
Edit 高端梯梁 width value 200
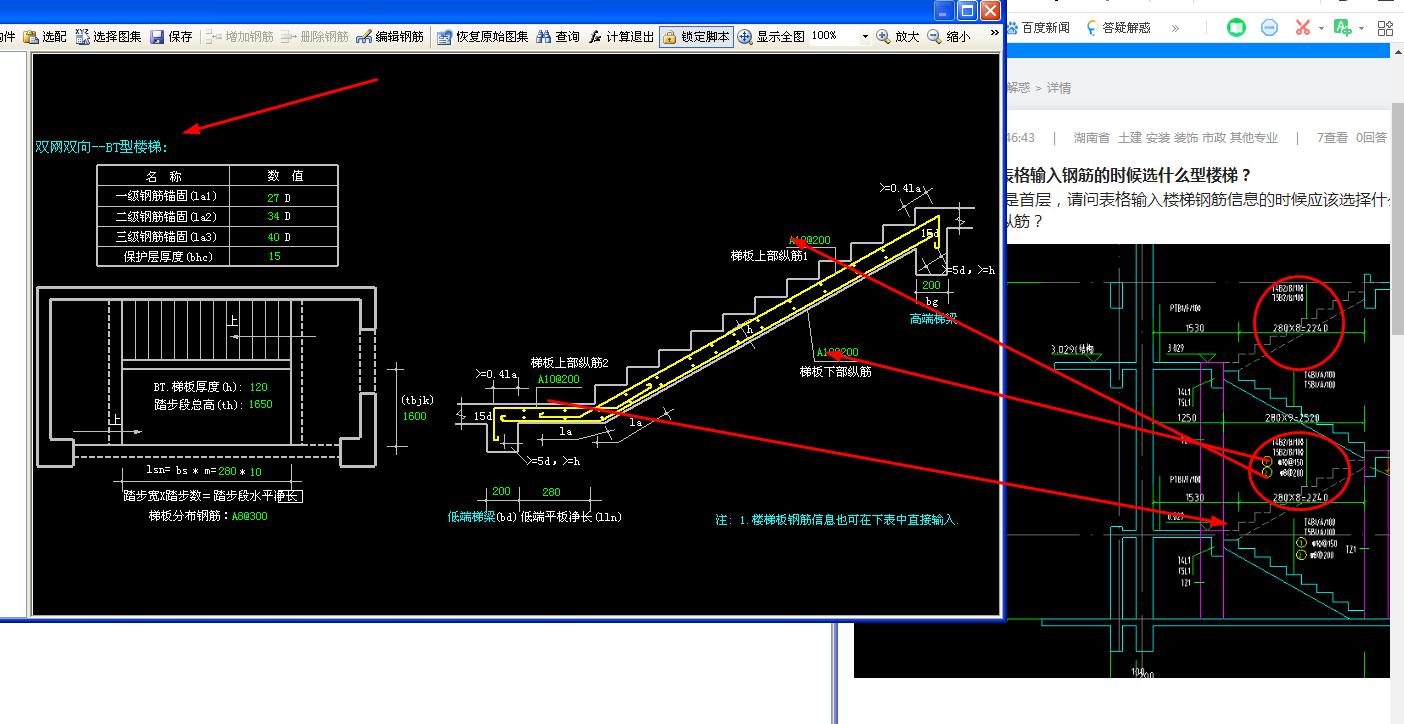[x=931, y=285]
